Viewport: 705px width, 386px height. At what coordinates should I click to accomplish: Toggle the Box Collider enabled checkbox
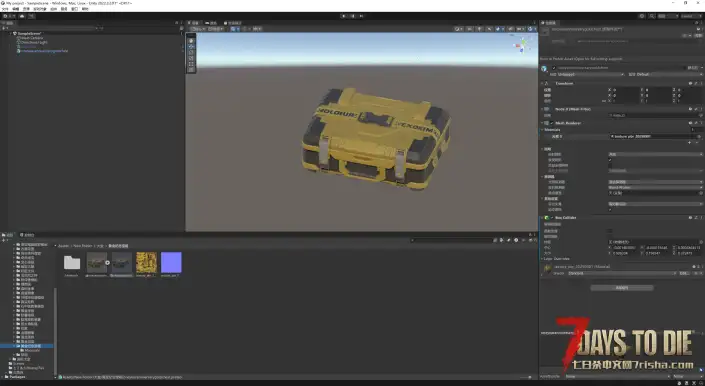pyautogui.click(x=552, y=218)
